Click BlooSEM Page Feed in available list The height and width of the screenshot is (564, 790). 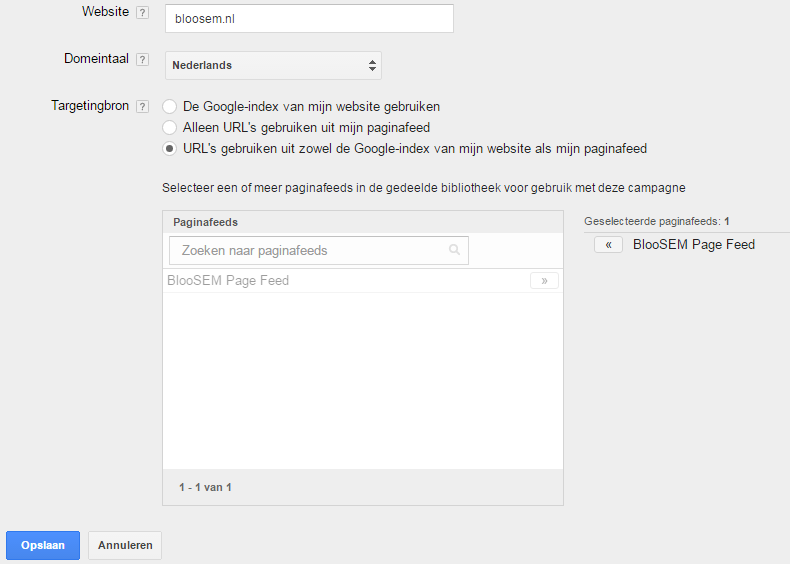tap(228, 281)
